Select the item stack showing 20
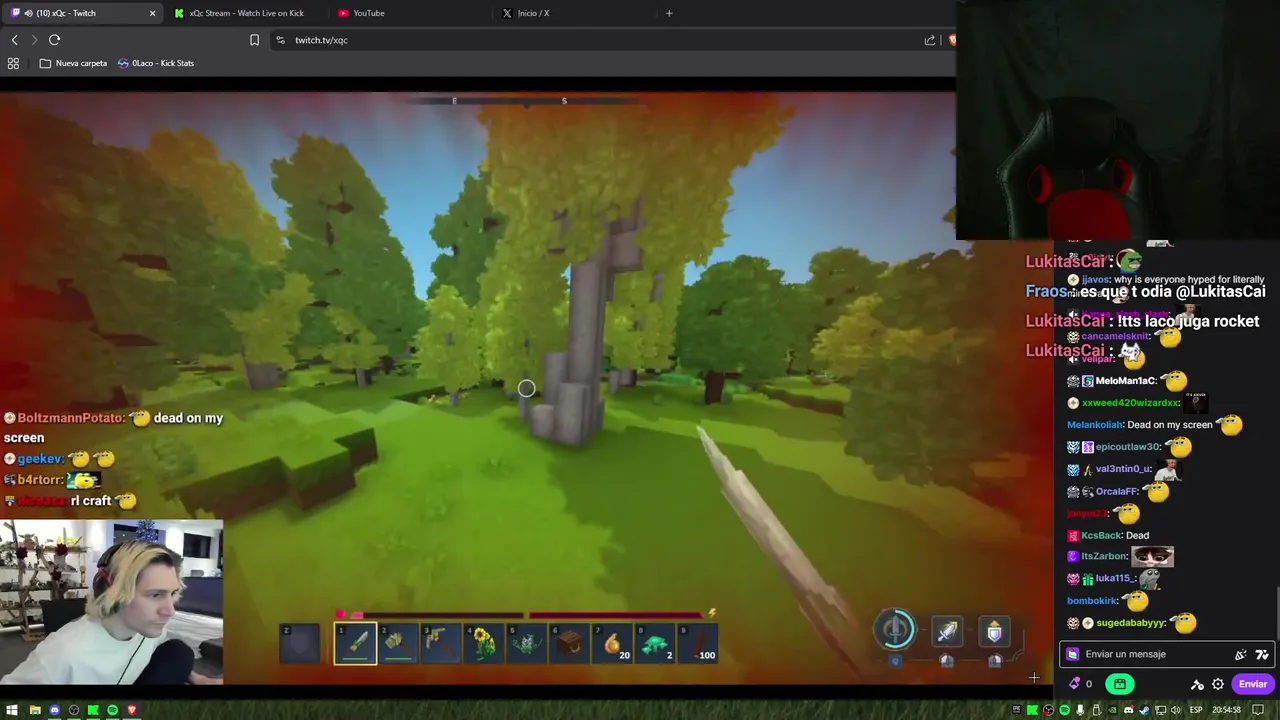 tap(613, 643)
